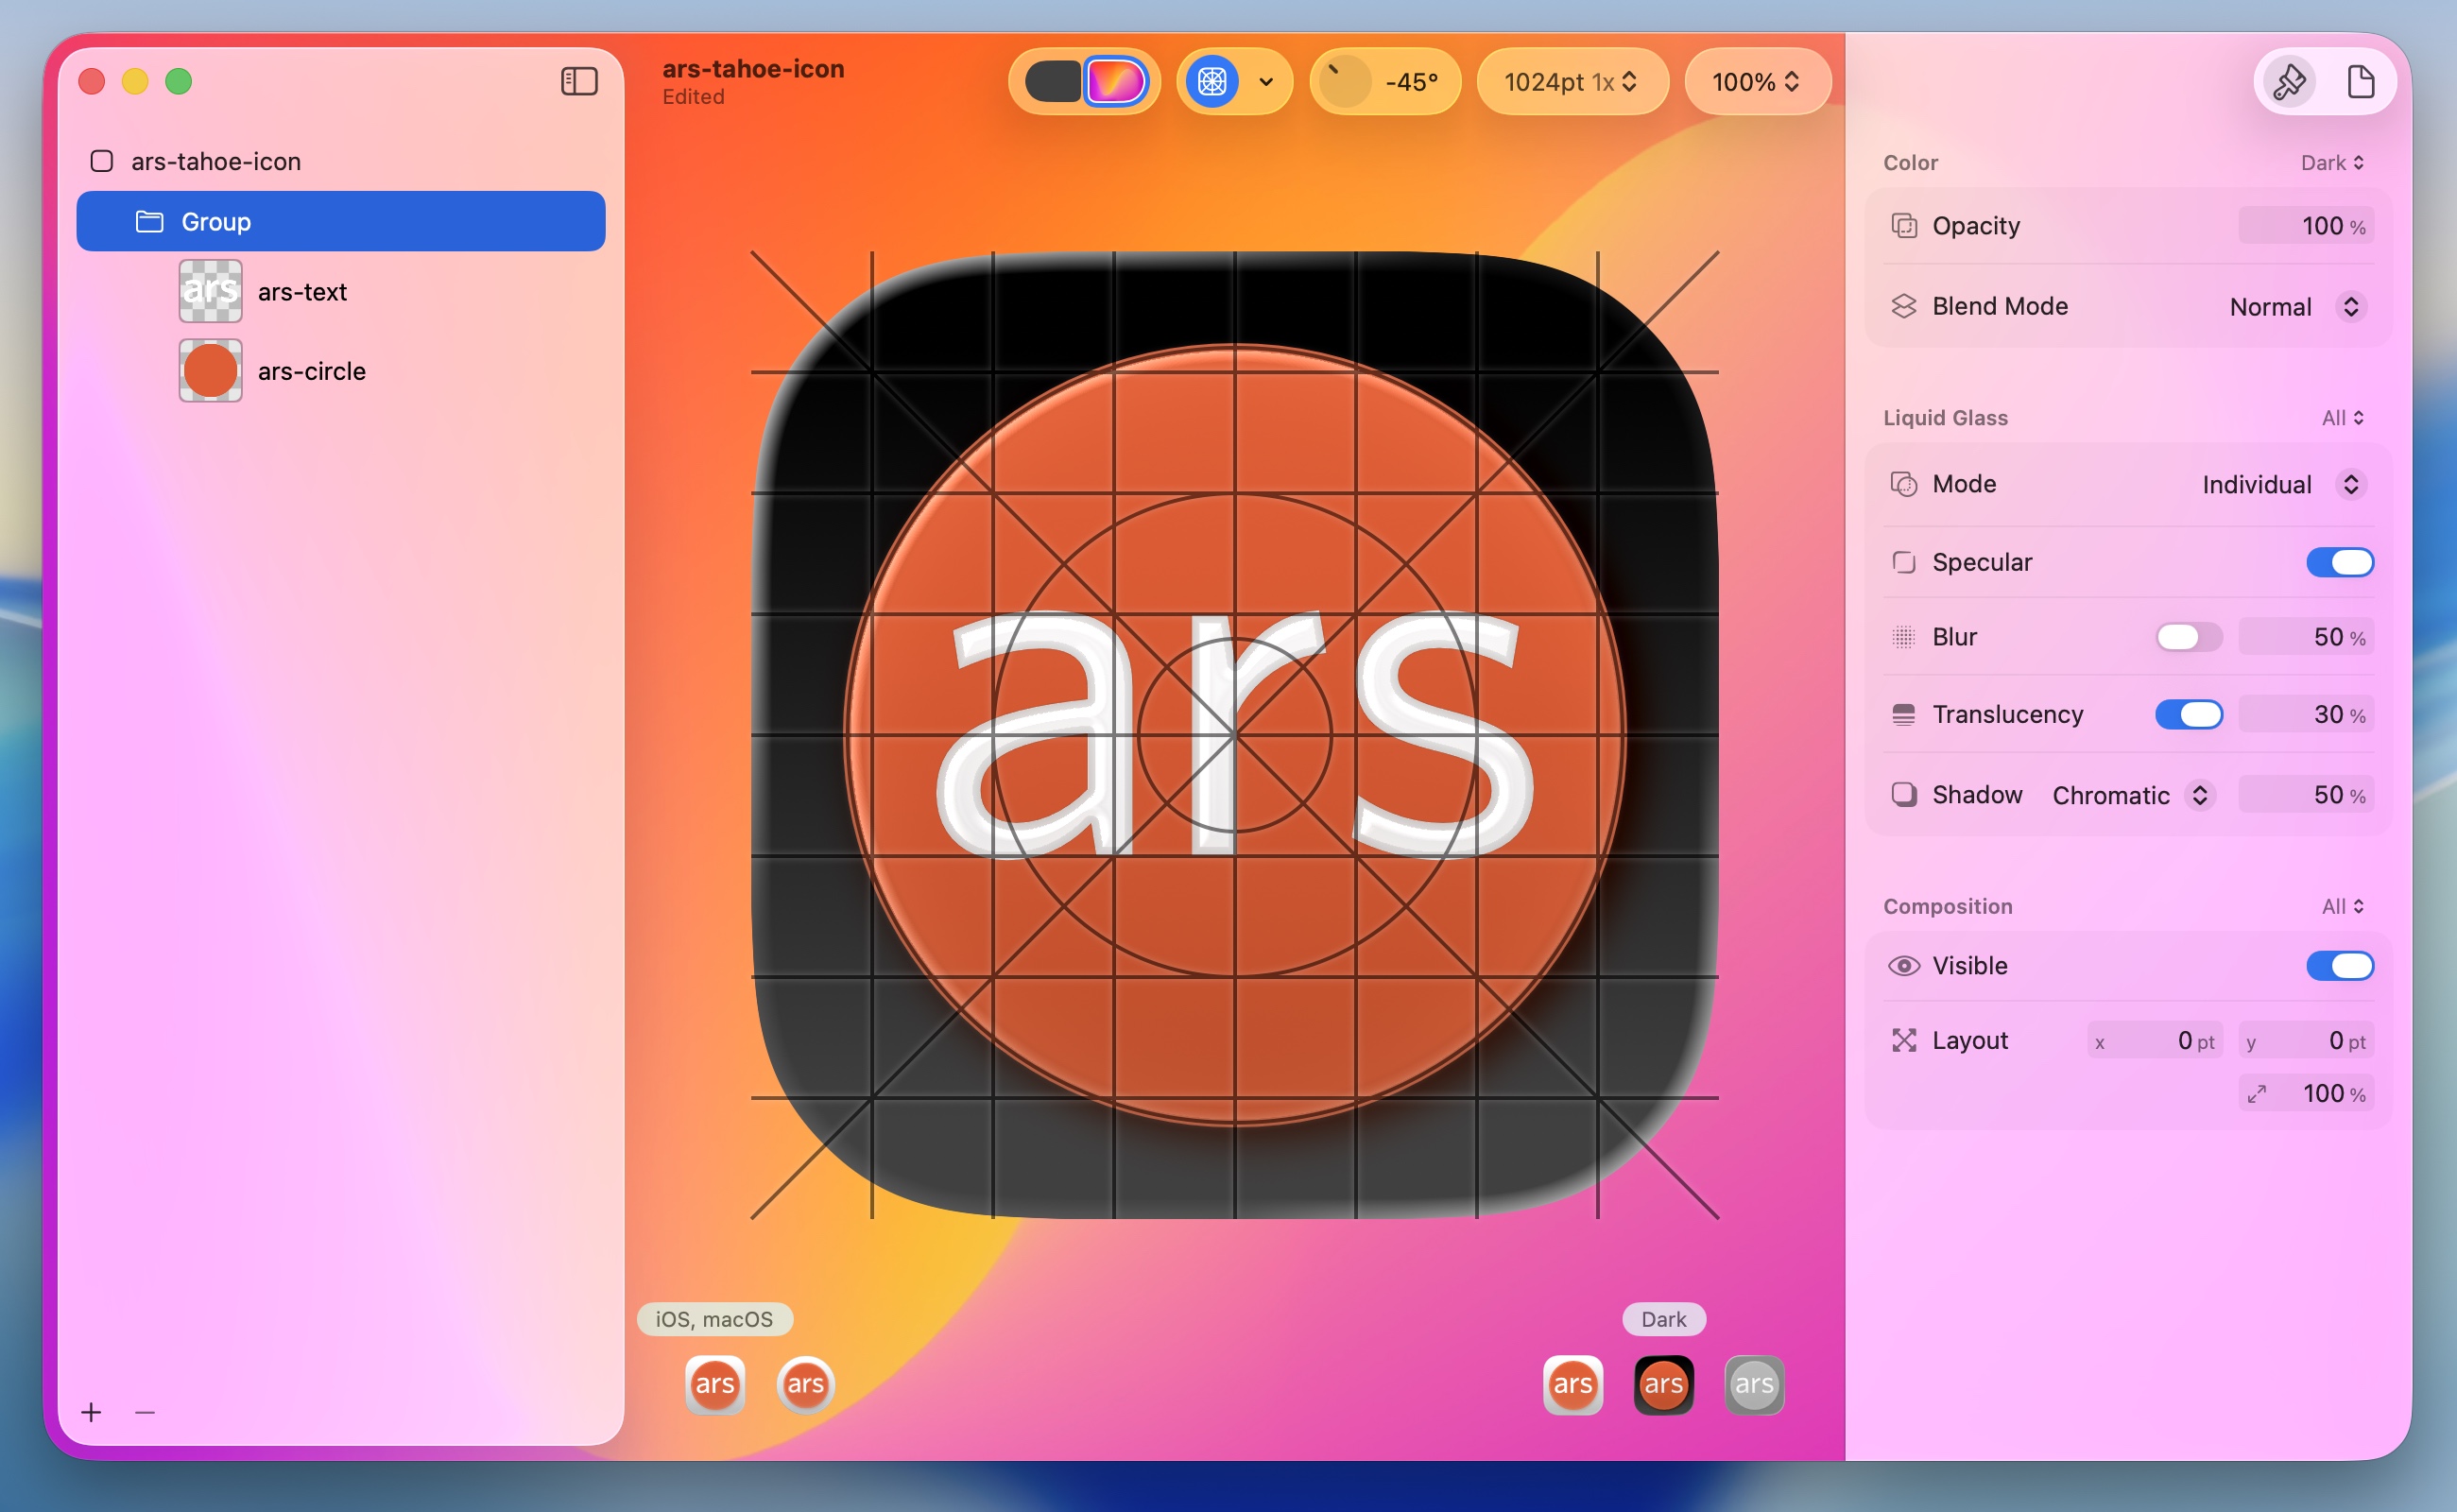Viewport: 2457px width, 1512px height.
Task: Edit the Translucency percentage field
Action: [2305, 714]
